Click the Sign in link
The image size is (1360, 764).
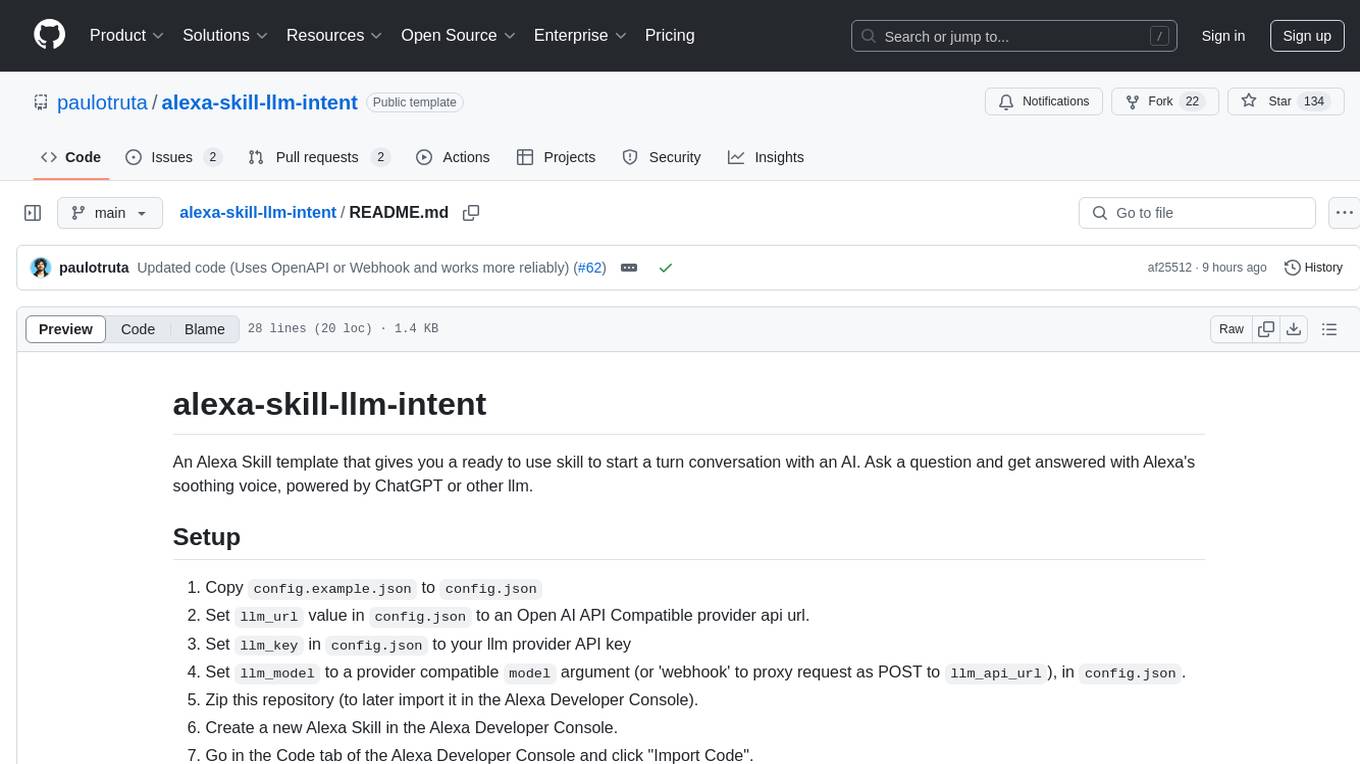pyautogui.click(x=1223, y=36)
